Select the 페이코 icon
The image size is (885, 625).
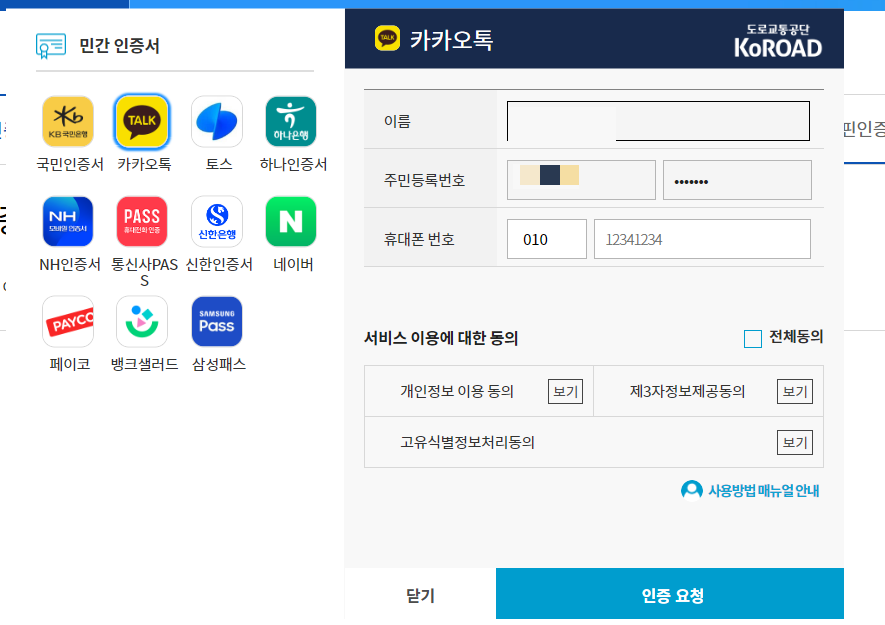coord(68,321)
